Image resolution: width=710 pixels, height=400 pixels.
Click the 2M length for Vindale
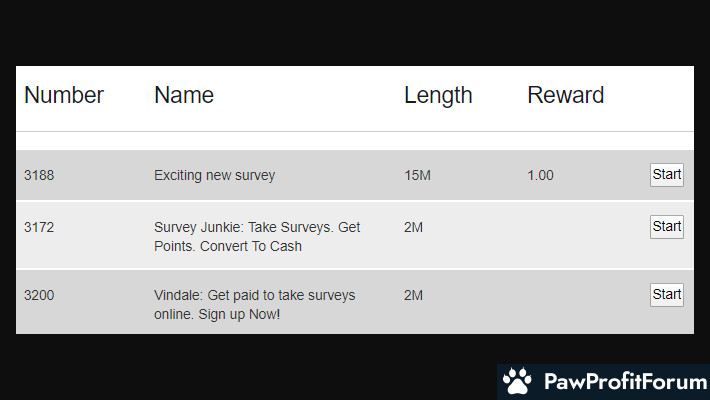coord(413,296)
